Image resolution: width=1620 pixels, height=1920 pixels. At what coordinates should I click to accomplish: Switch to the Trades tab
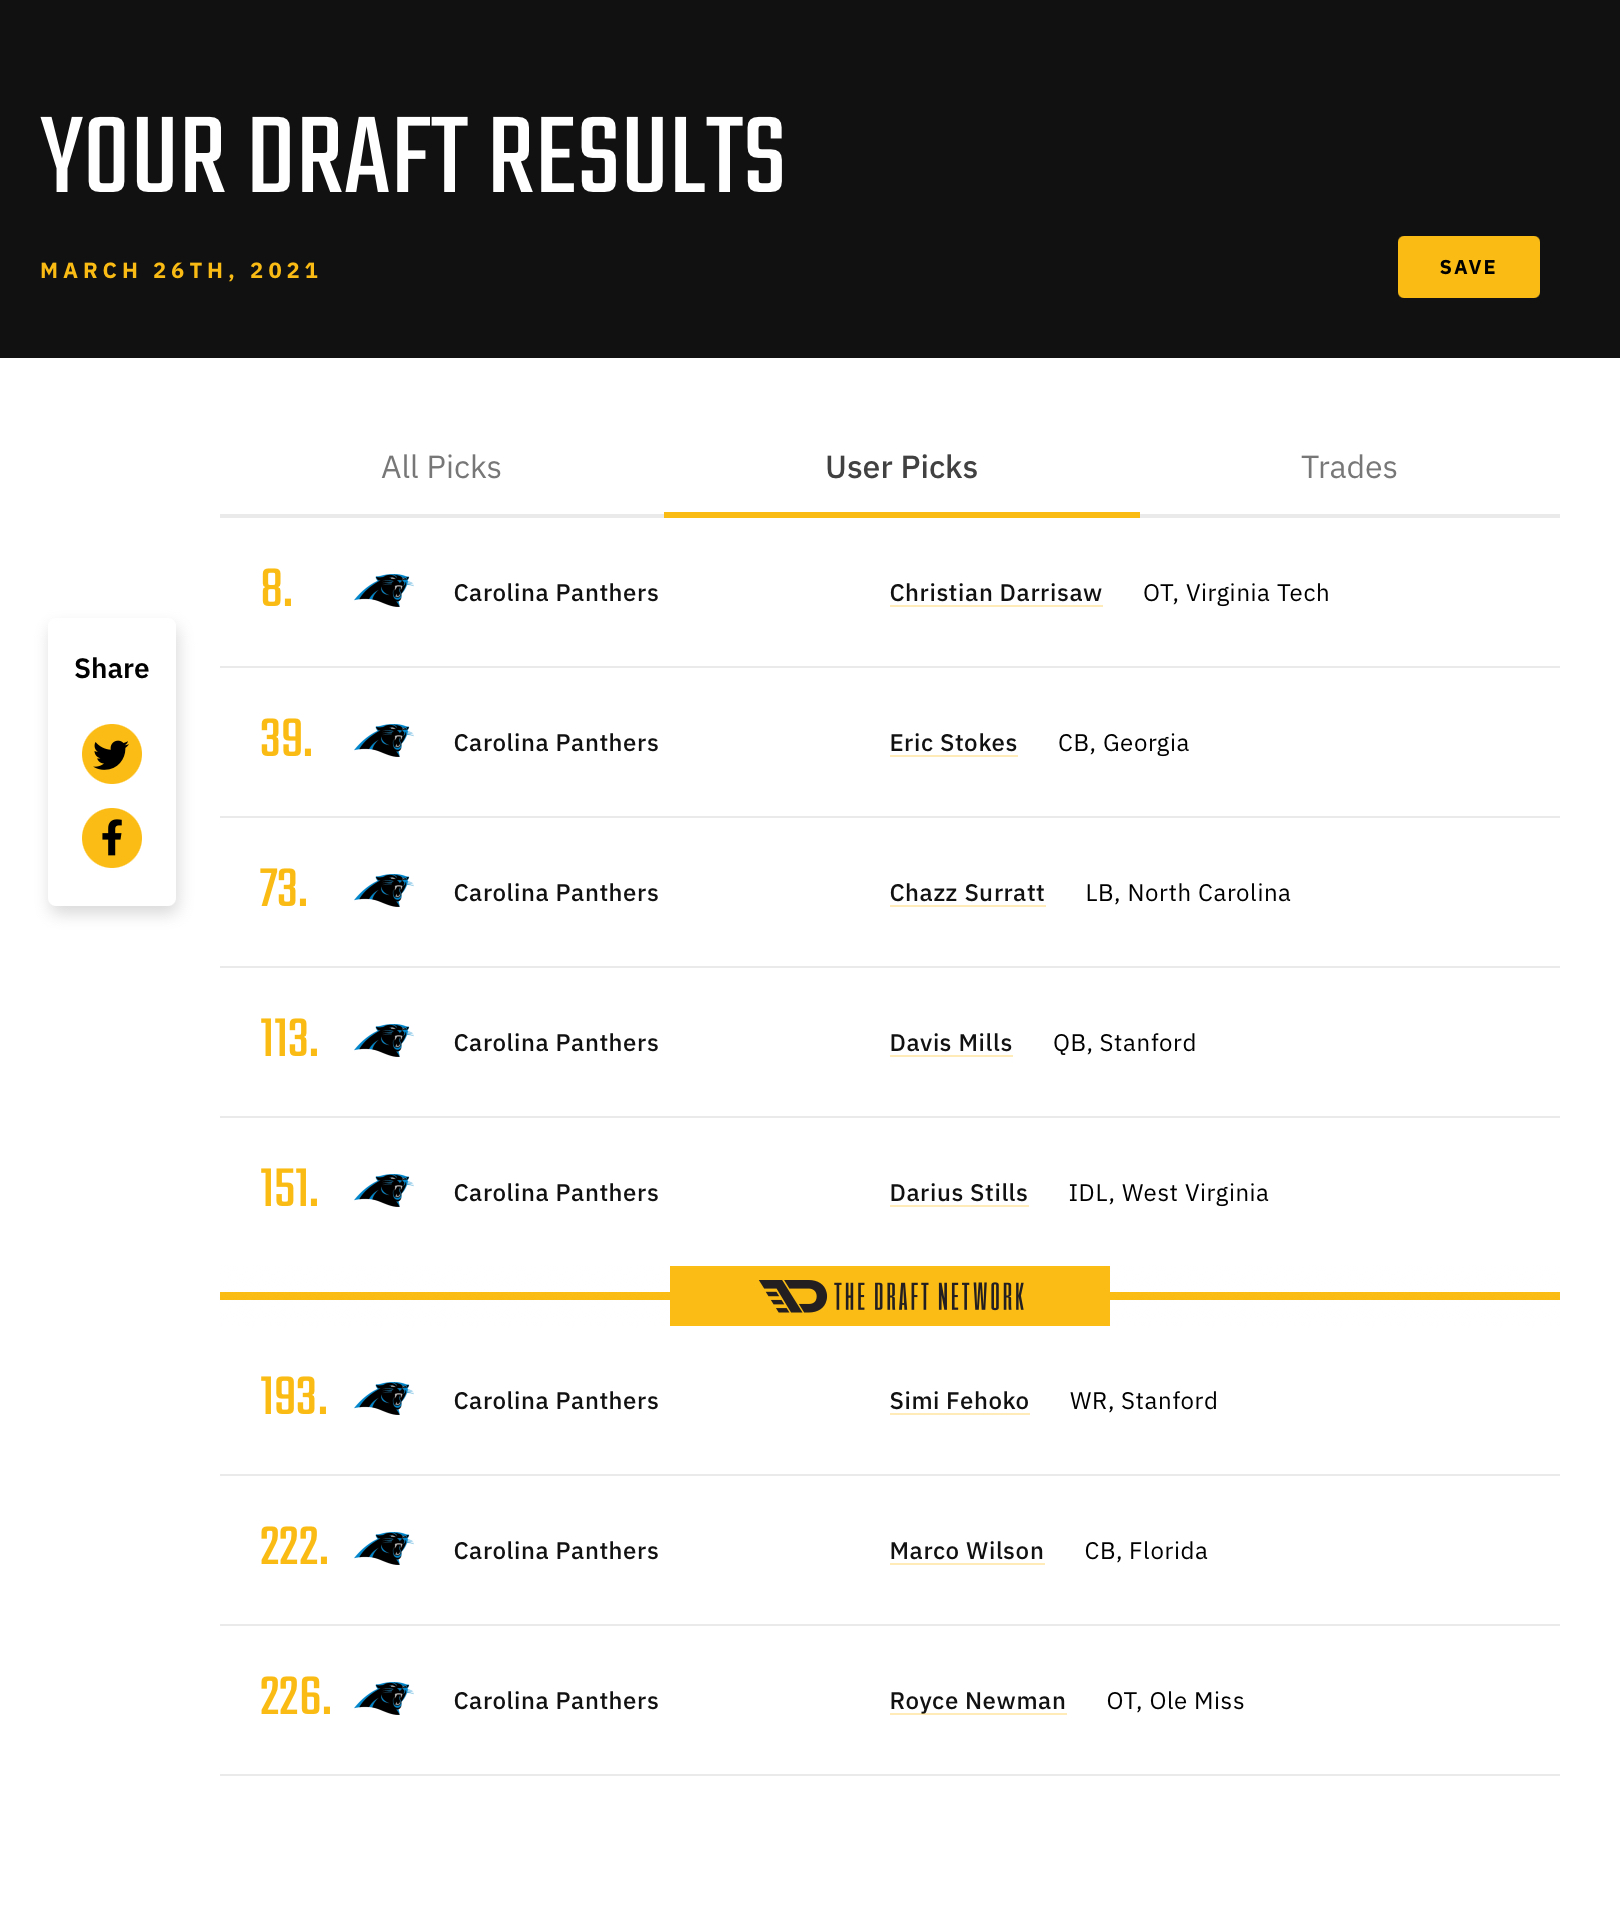[x=1349, y=467]
